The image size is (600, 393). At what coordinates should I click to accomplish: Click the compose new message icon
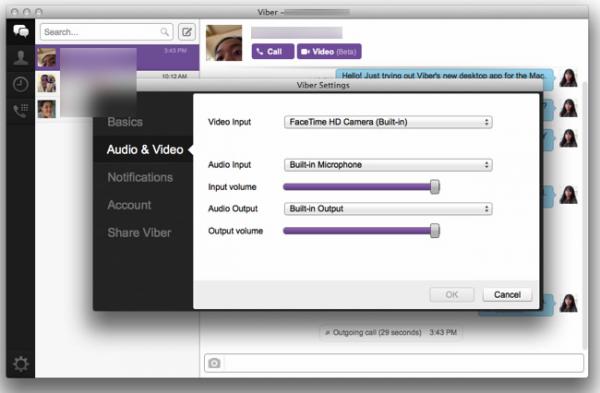pos(187,32)
